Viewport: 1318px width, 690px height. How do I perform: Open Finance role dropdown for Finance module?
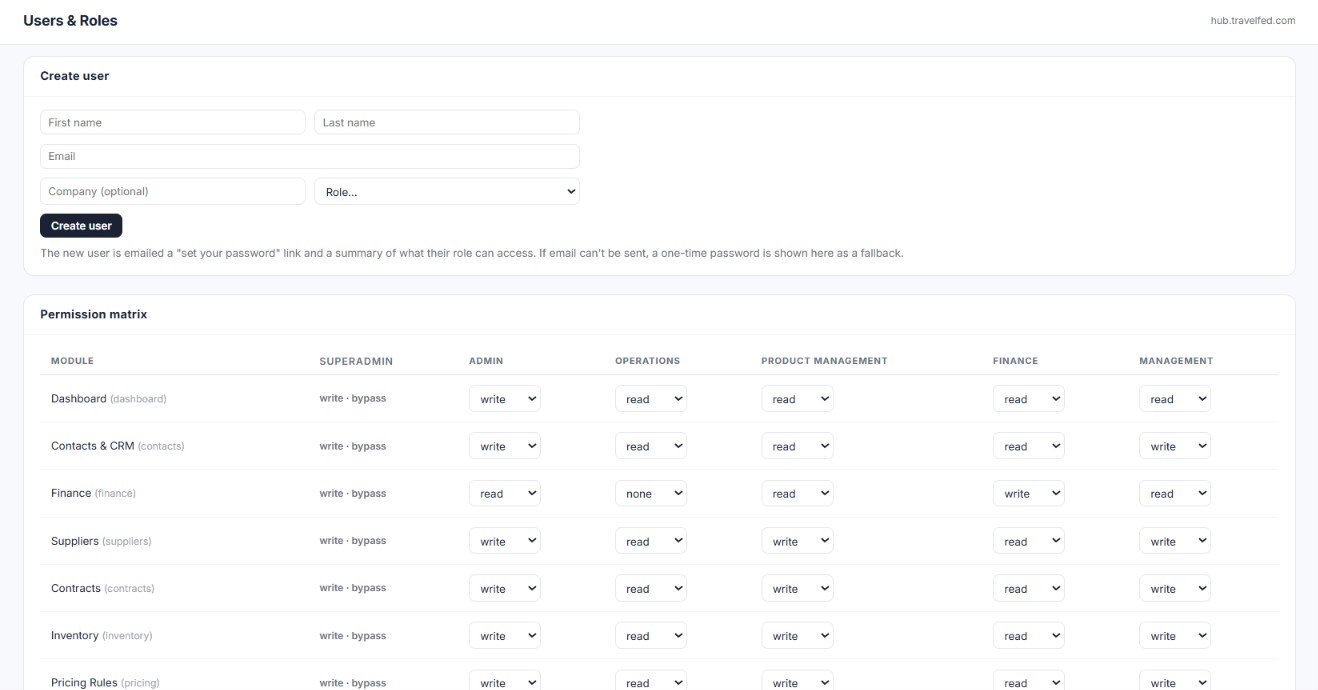pos(1029,493)
